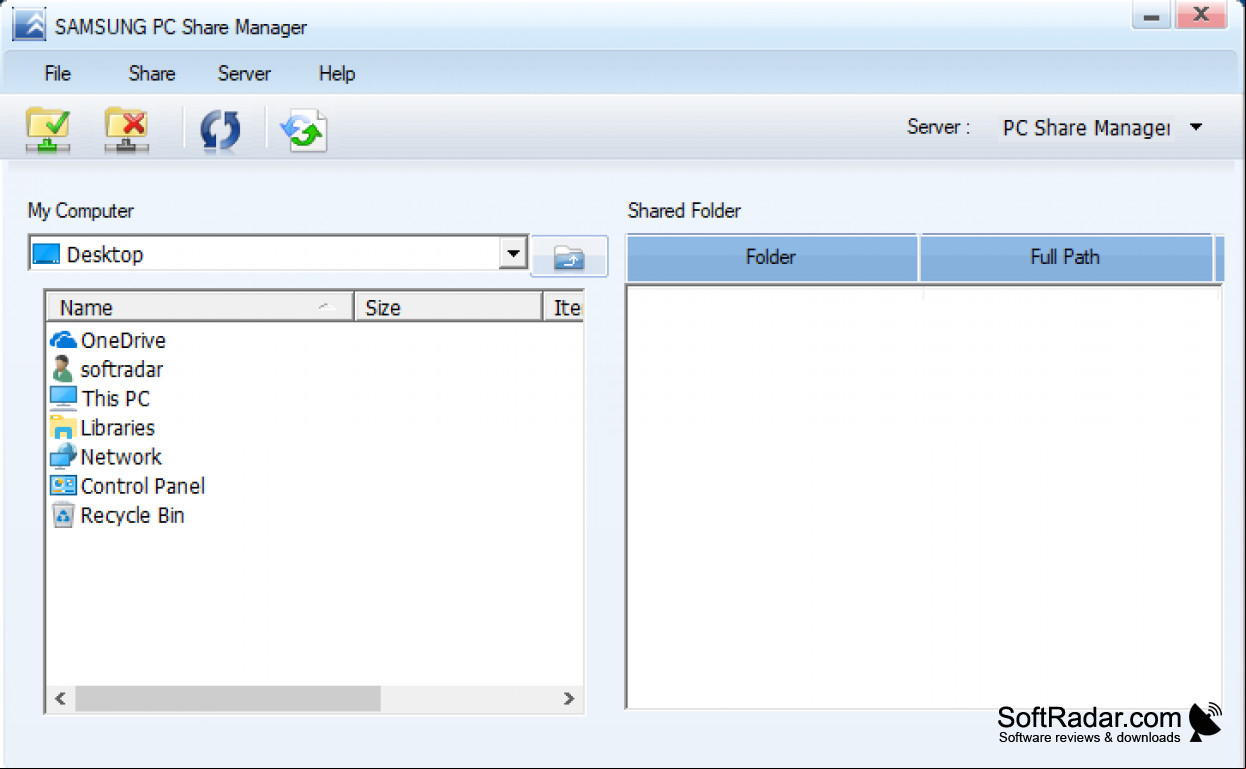Select the Control Panel icon

point(63,486)
